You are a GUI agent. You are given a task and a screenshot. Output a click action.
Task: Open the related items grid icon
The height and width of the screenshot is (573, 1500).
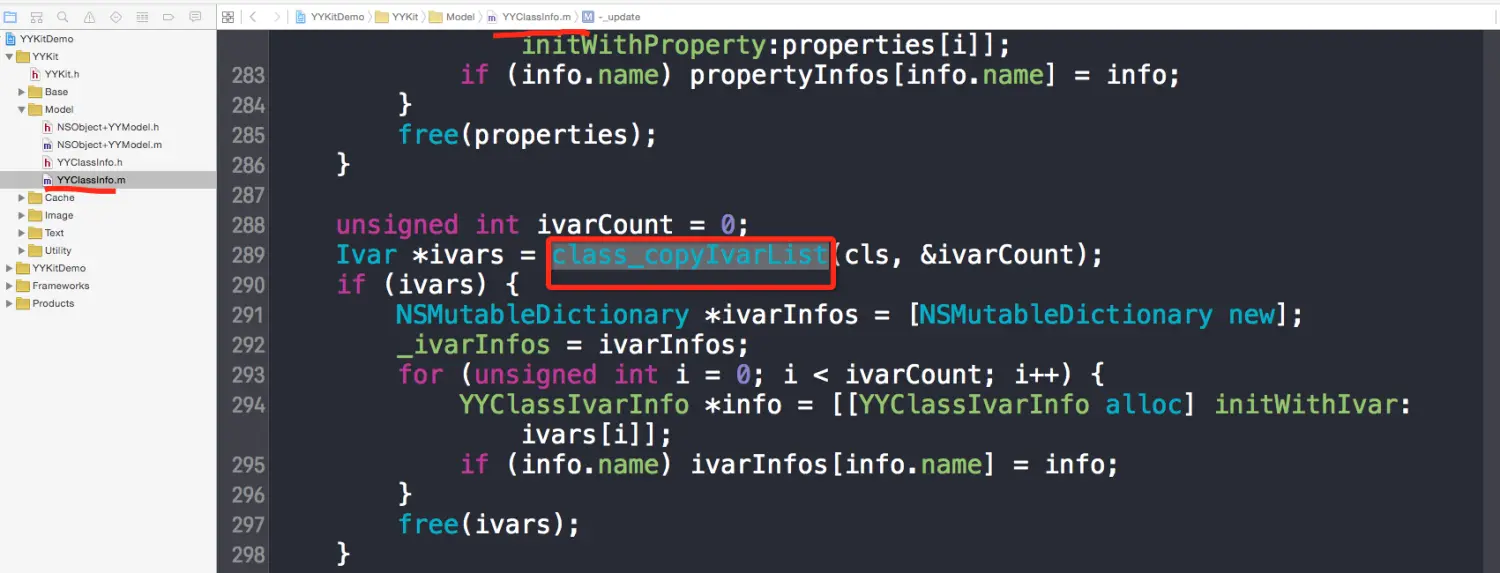pyautogui.click(x=228, y=17)
